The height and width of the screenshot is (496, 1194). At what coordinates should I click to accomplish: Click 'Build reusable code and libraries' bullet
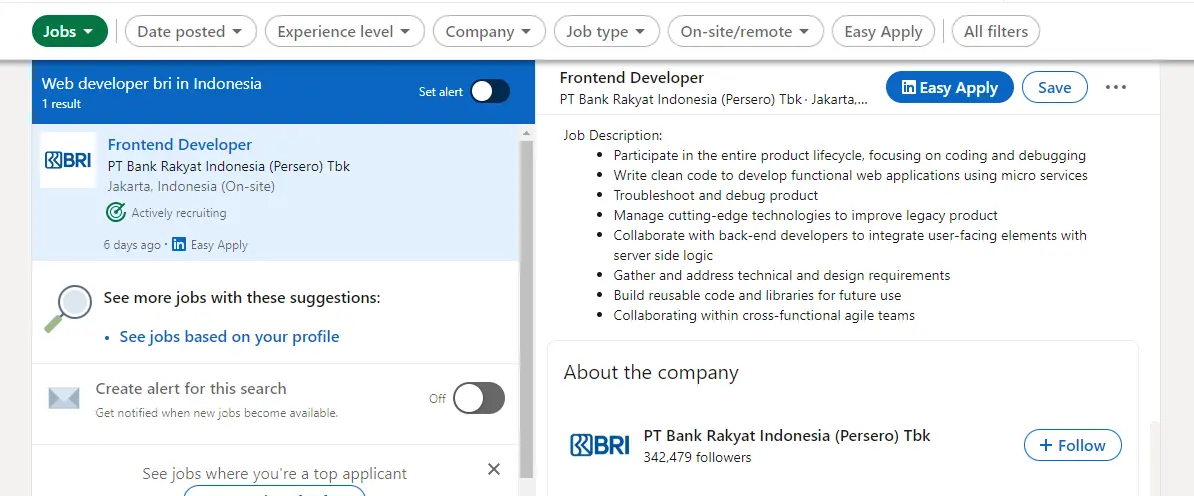[x=757, y=295]
